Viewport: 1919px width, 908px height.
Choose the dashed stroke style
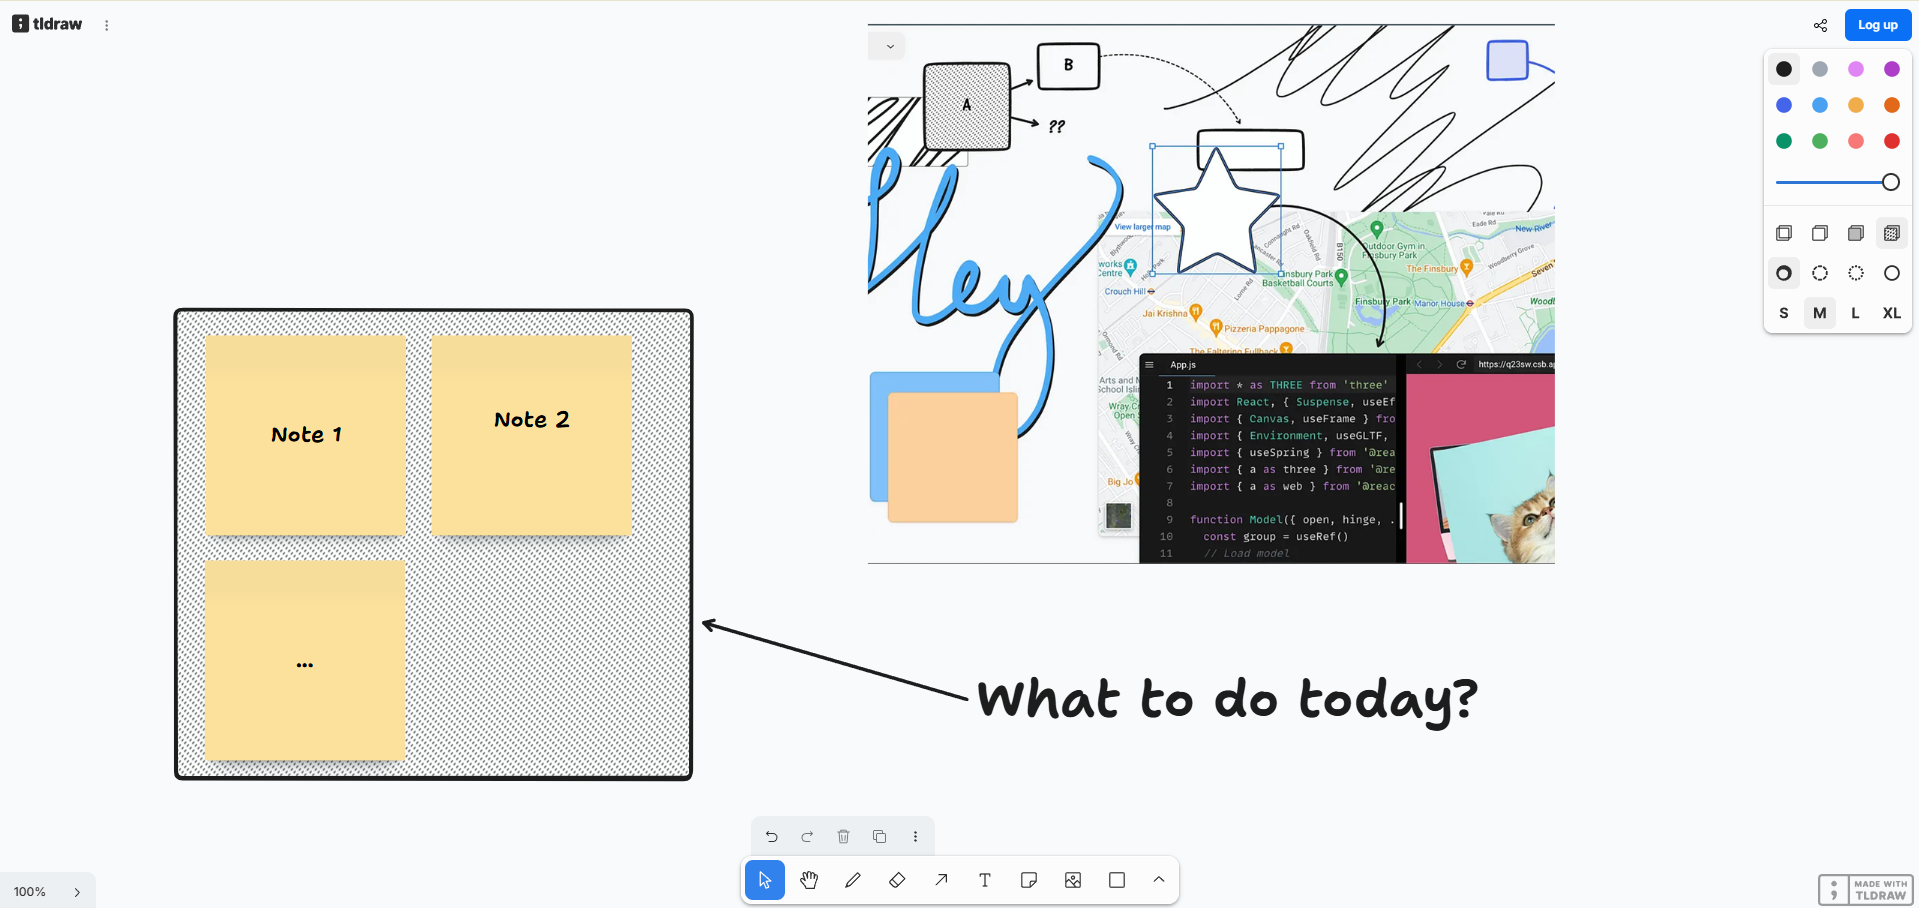(x=1820, y=273)
